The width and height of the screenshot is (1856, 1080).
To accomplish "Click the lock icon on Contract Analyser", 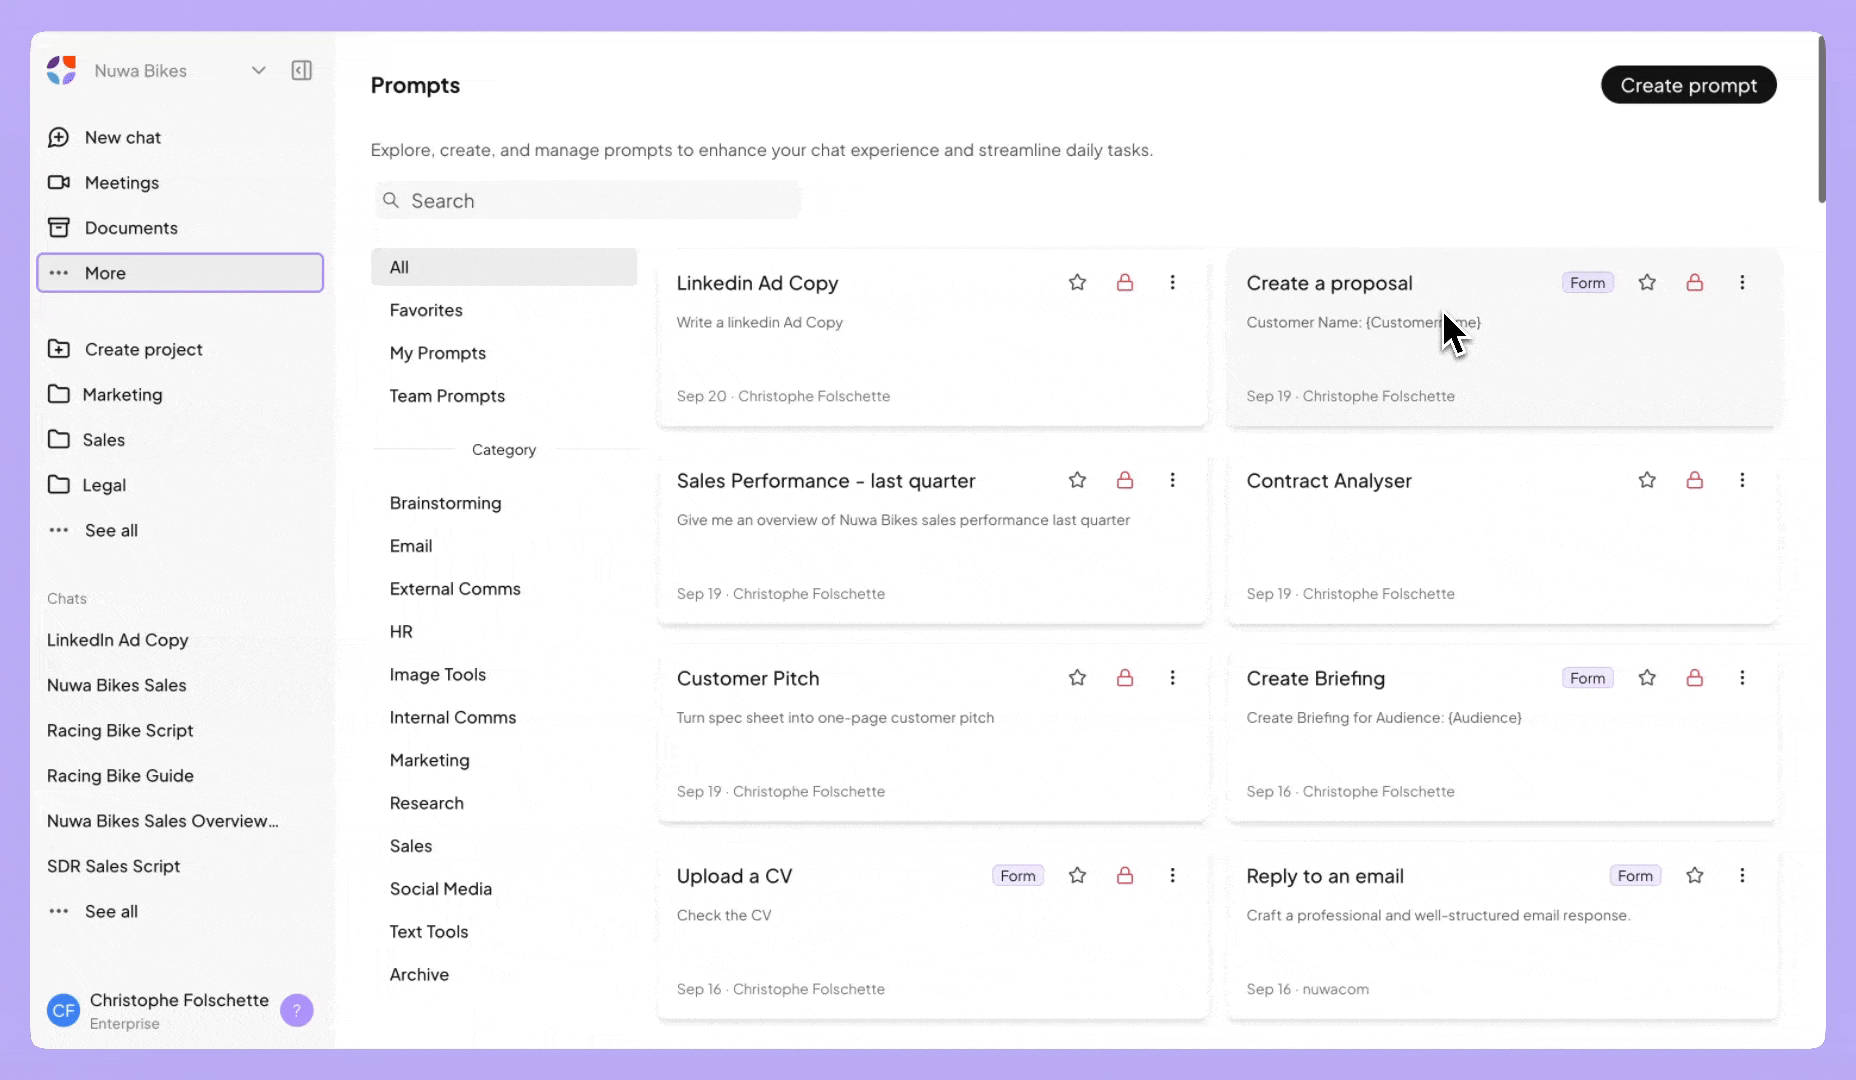I will click(1694, 481).
